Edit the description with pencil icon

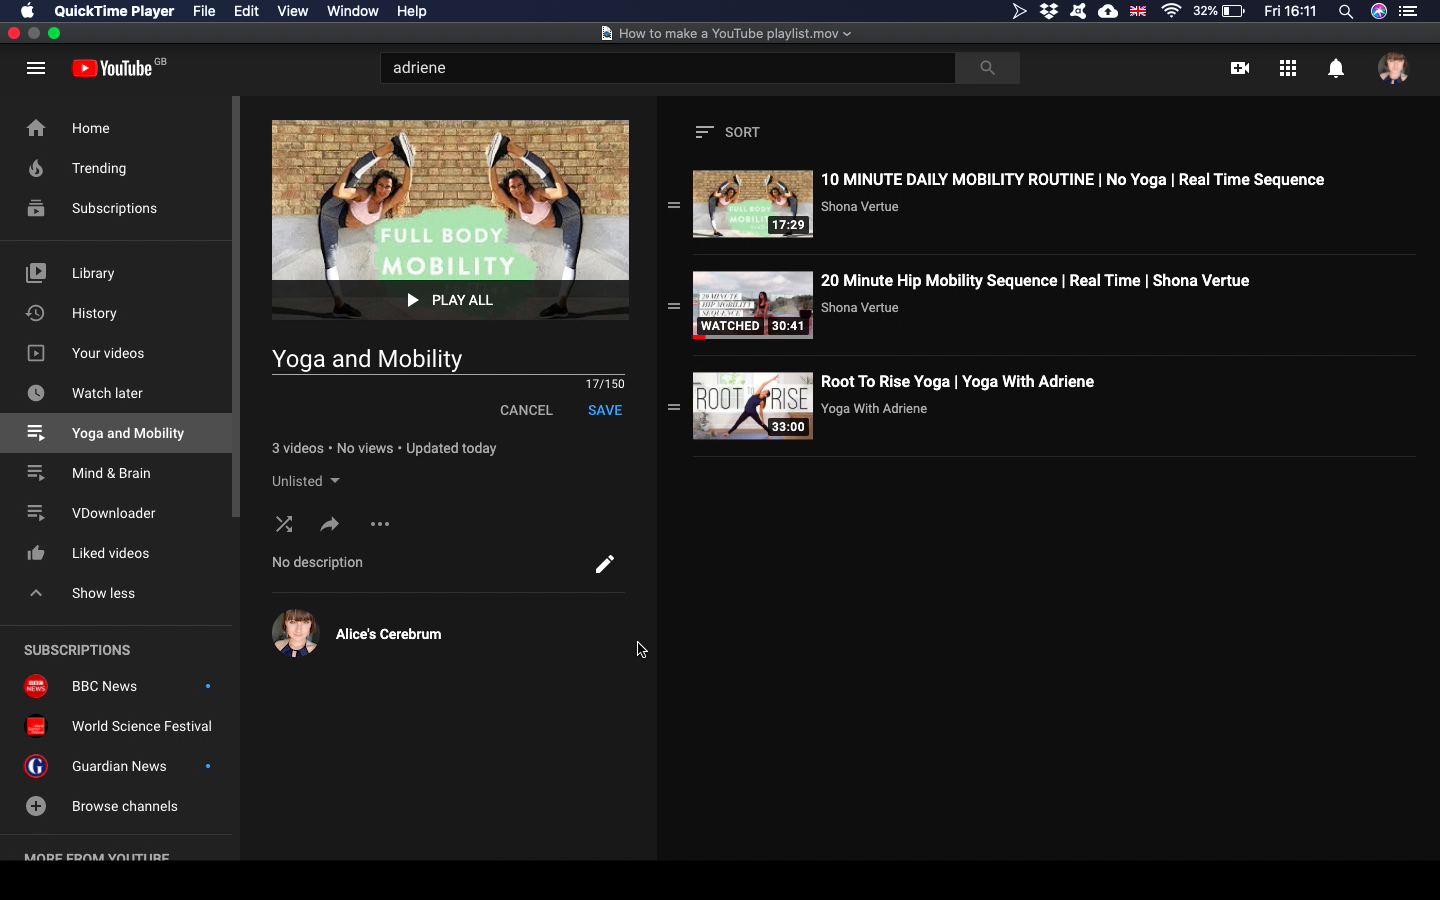(x=605, y=564)
